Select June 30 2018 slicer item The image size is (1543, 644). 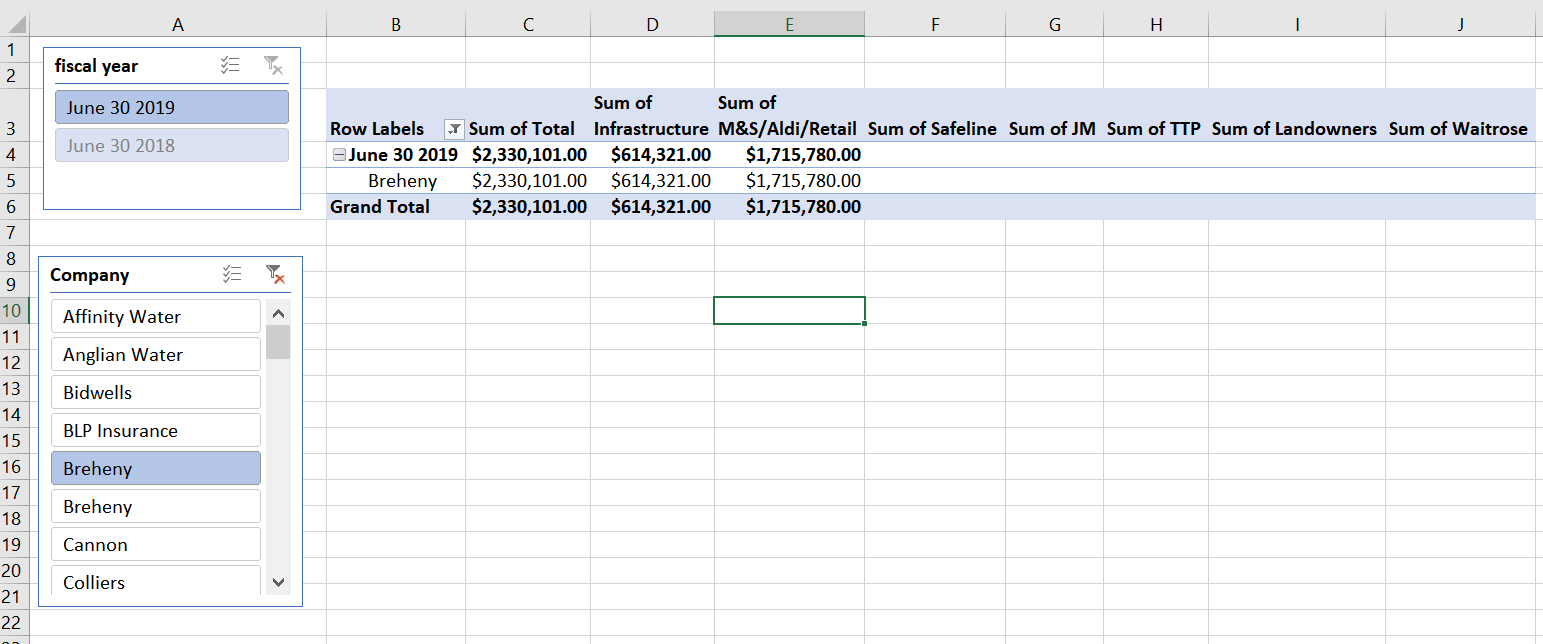tap(172, 145)
